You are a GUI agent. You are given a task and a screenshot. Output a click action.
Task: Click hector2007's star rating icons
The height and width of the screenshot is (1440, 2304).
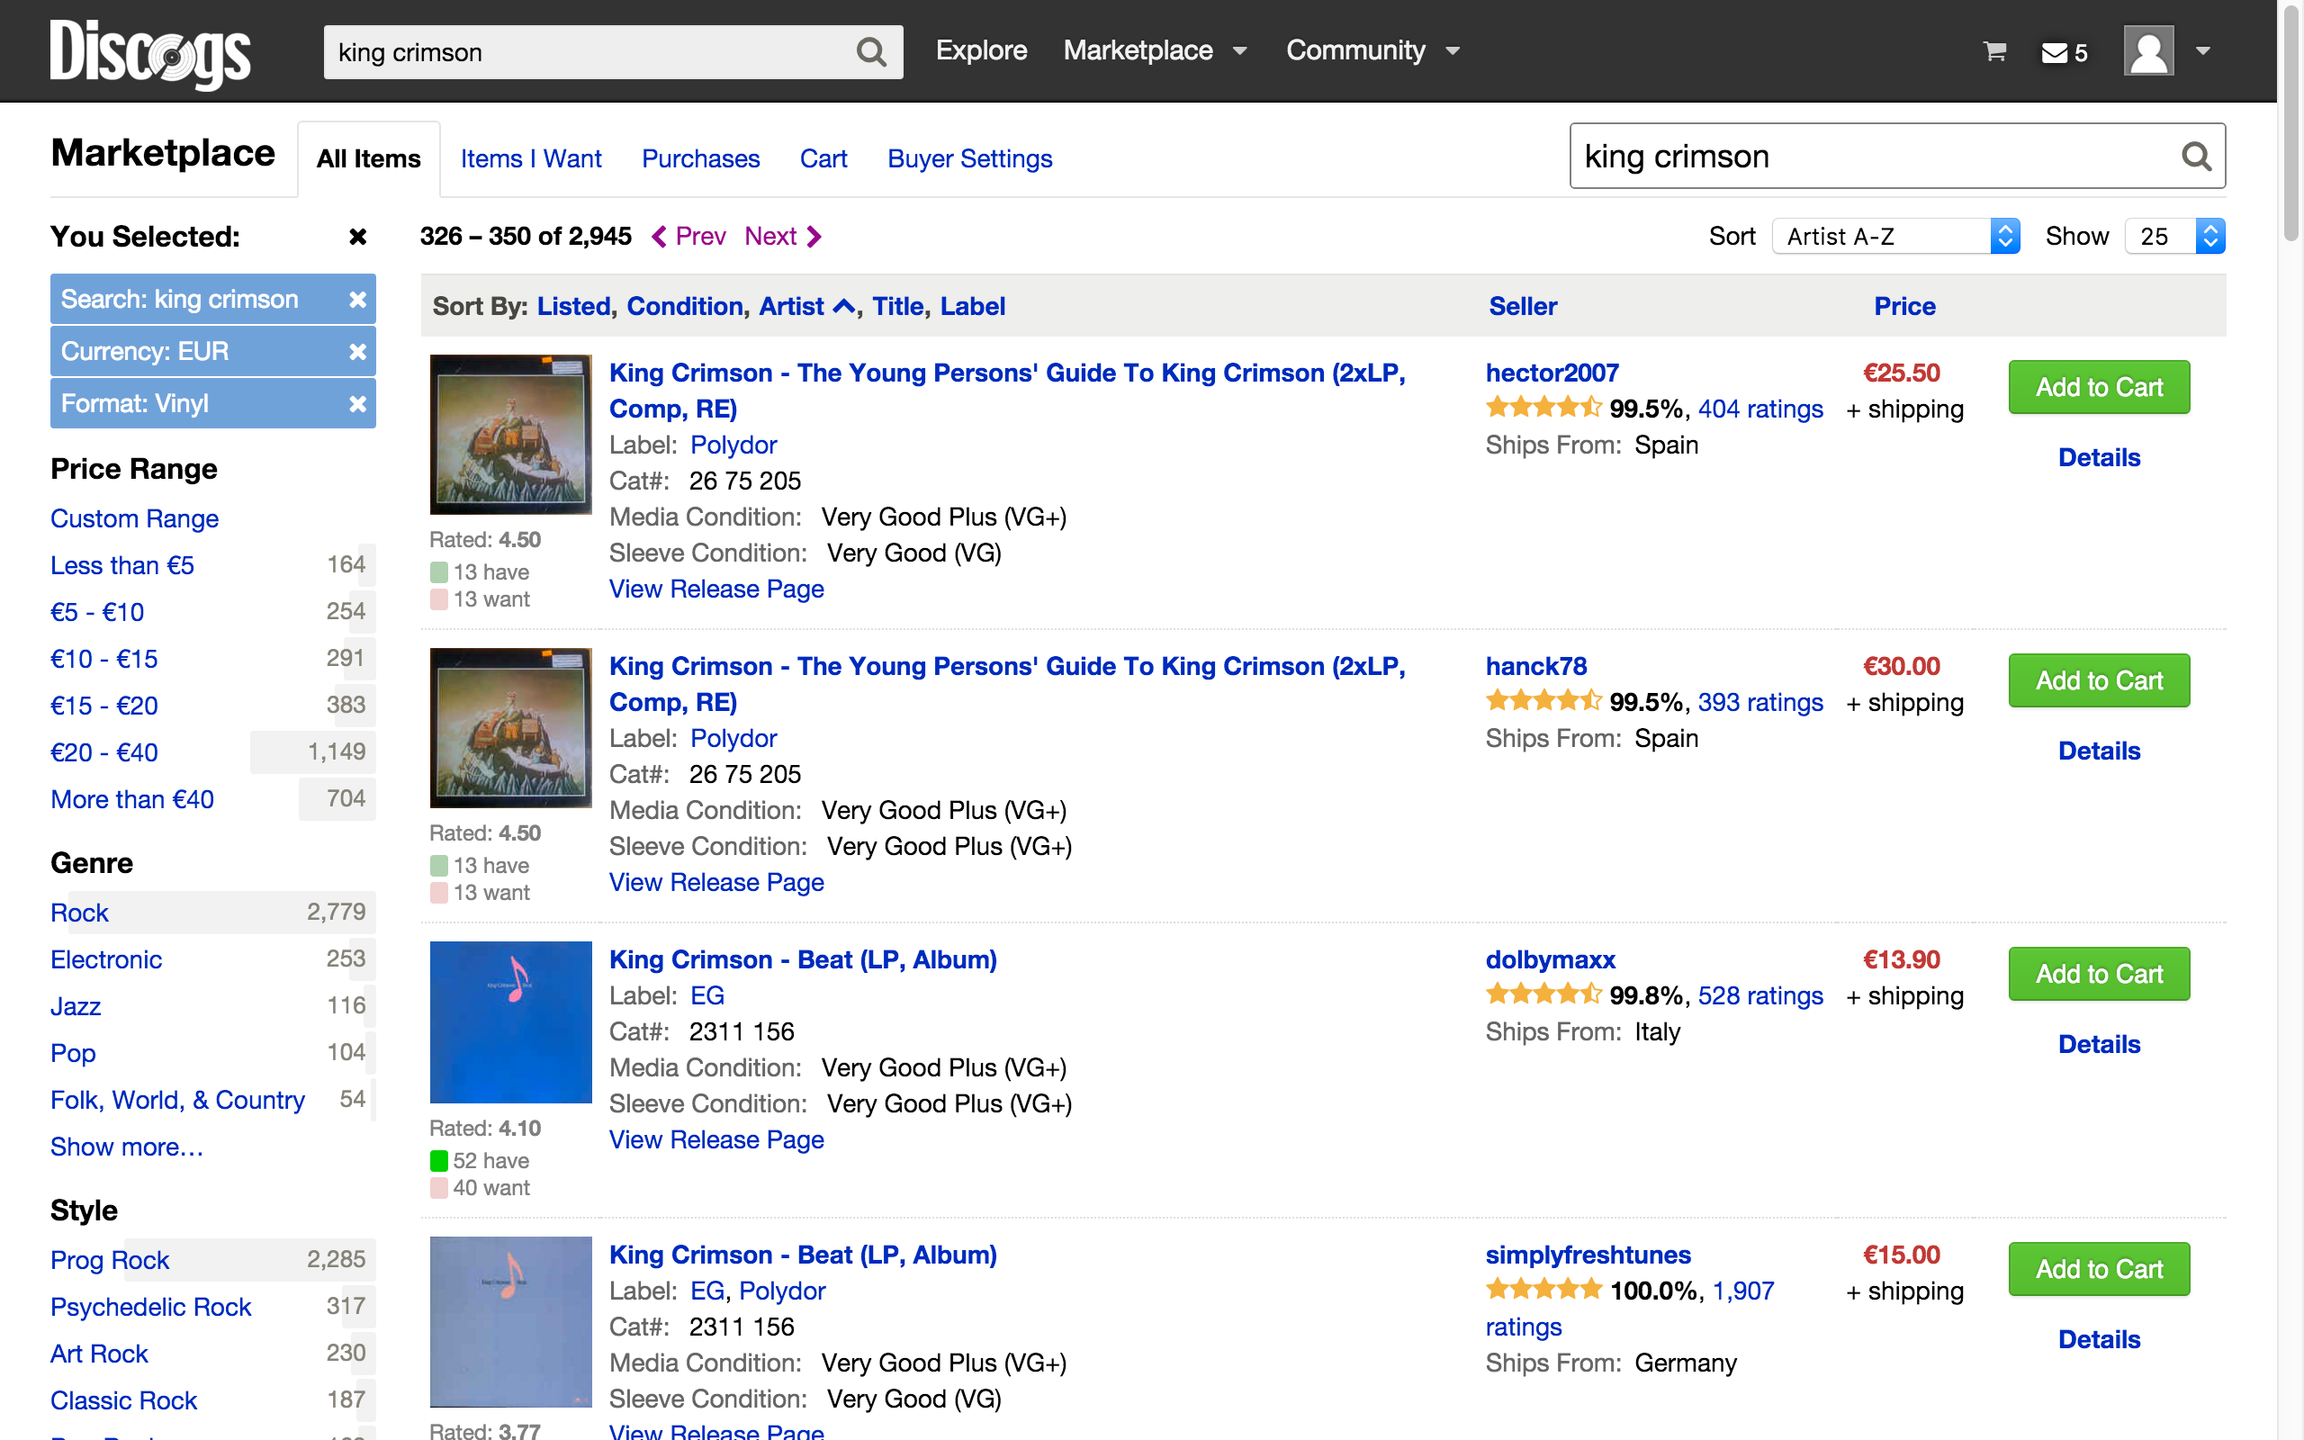1543,407
